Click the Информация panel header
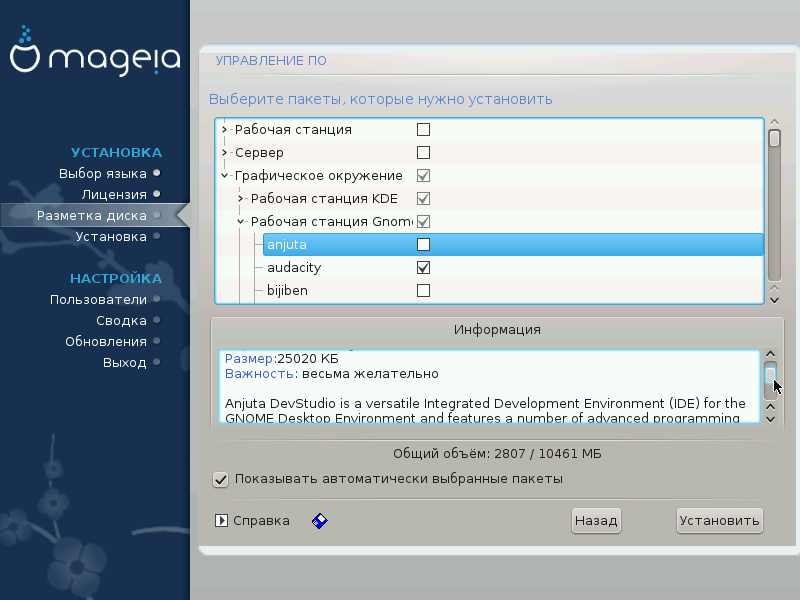The height and width of the screenshot is (600, 800). (497, 330)
